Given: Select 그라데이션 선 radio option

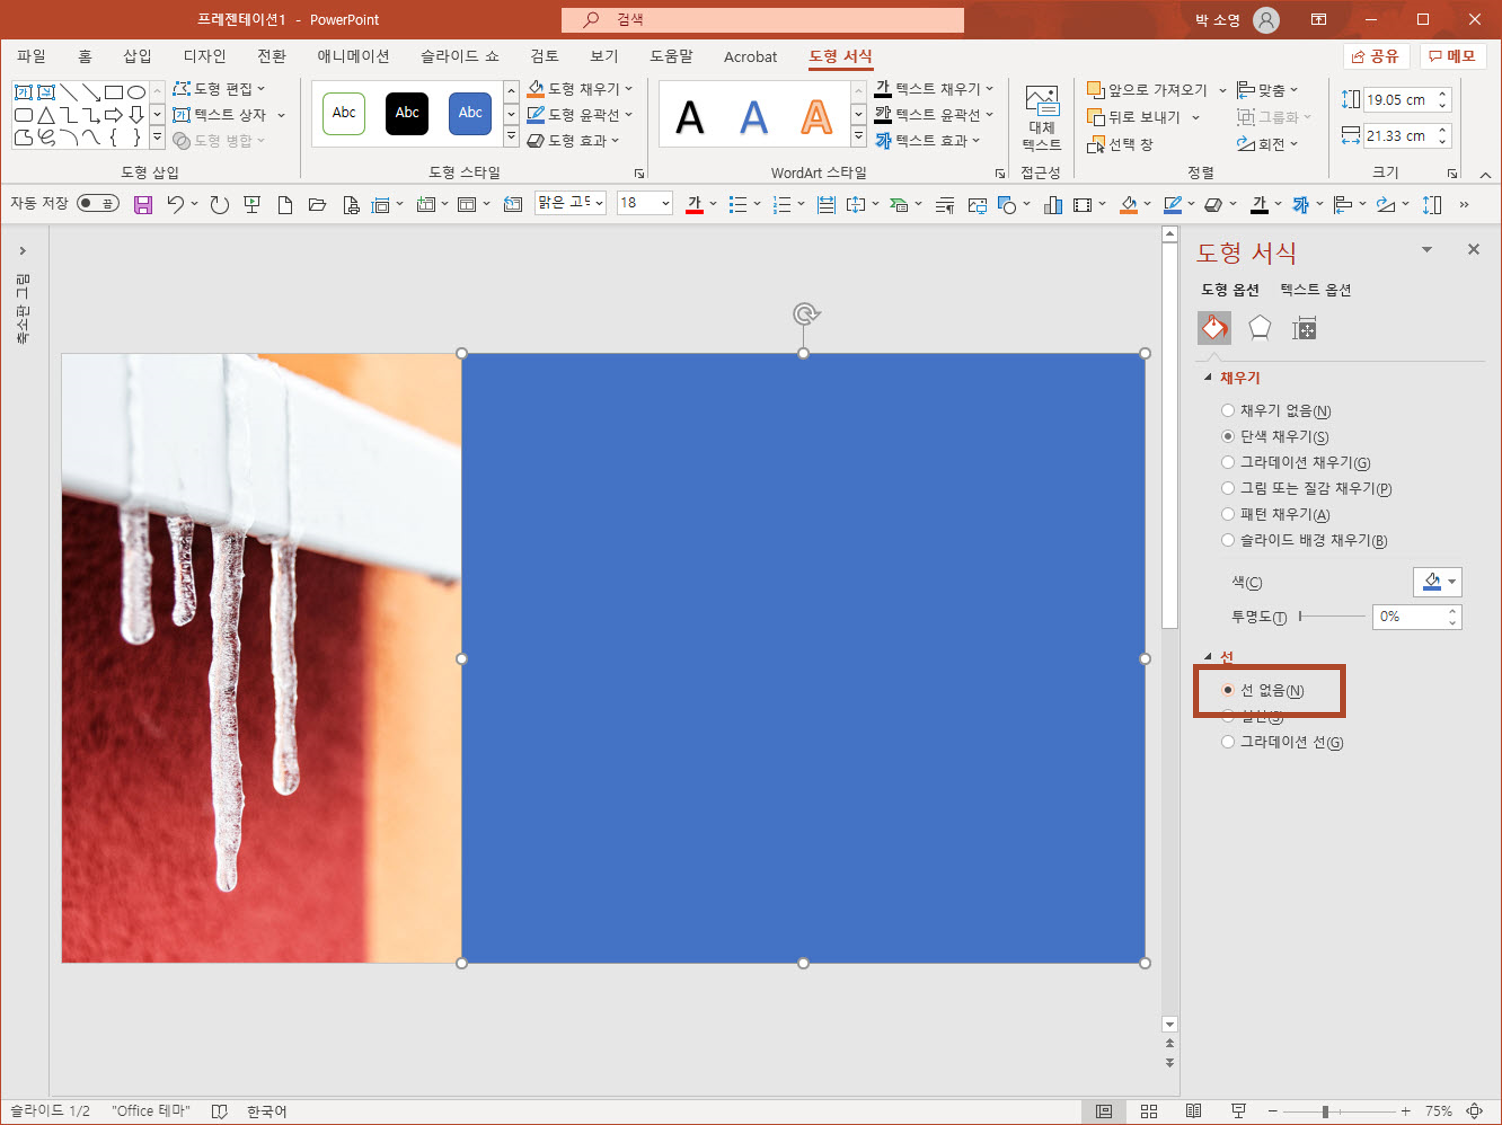Looking at the screenshot, I should coord(1228,742).
